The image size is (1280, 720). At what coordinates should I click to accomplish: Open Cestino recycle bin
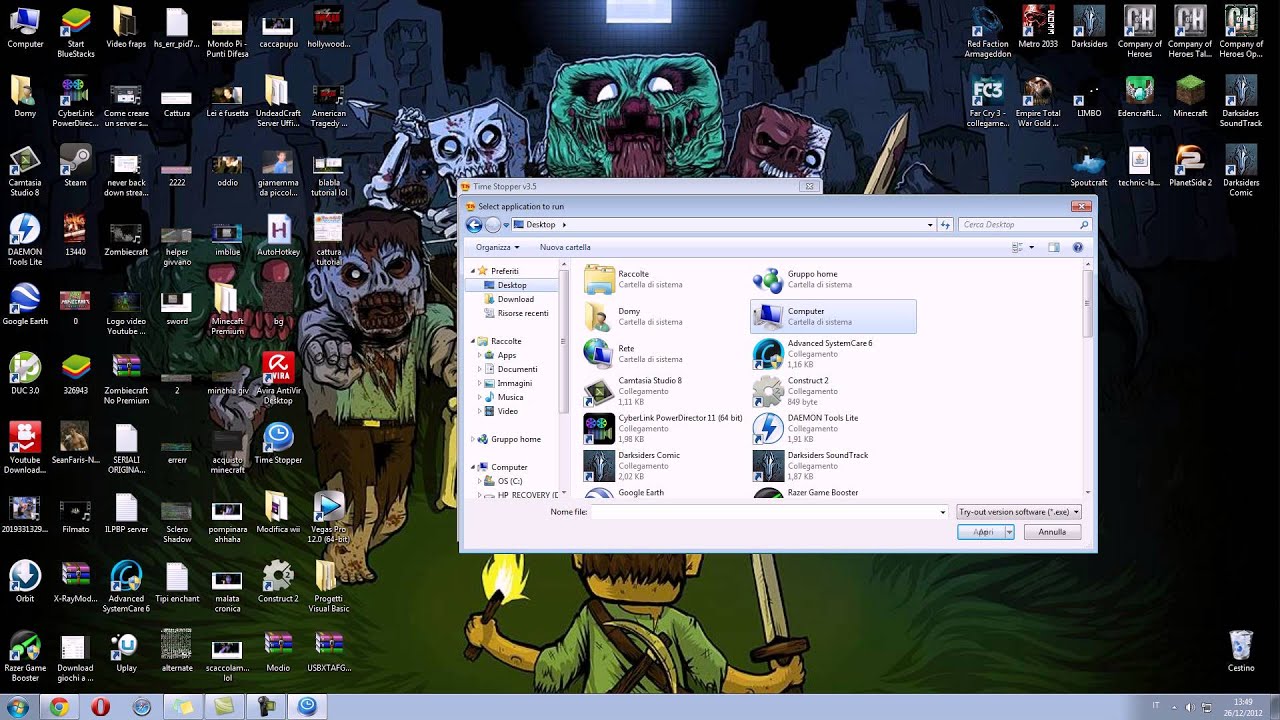[1240, 651]
